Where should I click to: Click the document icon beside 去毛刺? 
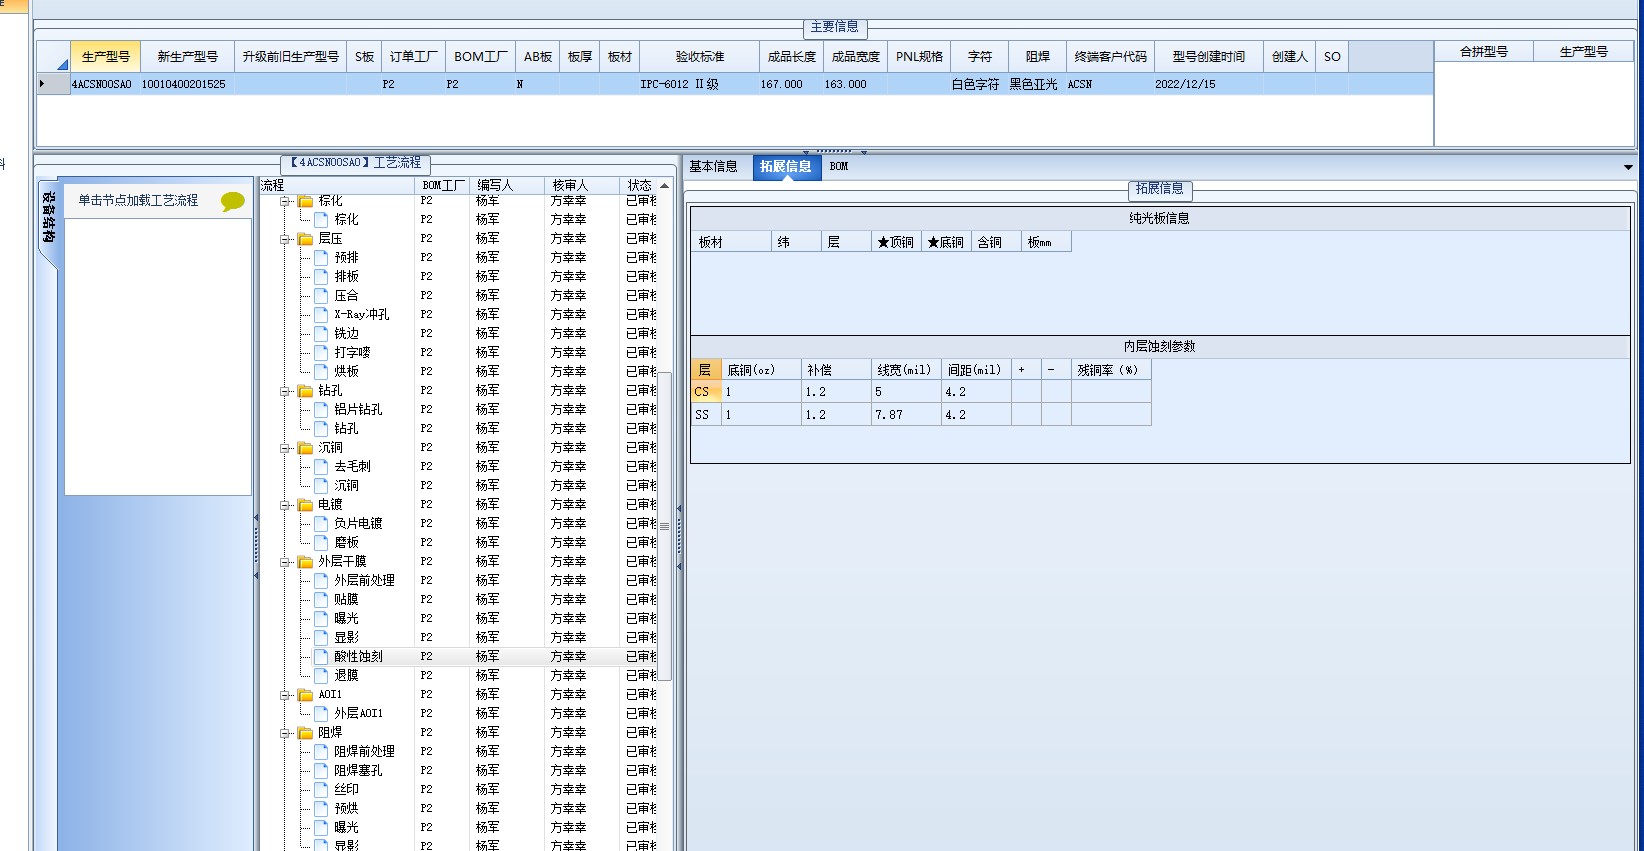321,466
